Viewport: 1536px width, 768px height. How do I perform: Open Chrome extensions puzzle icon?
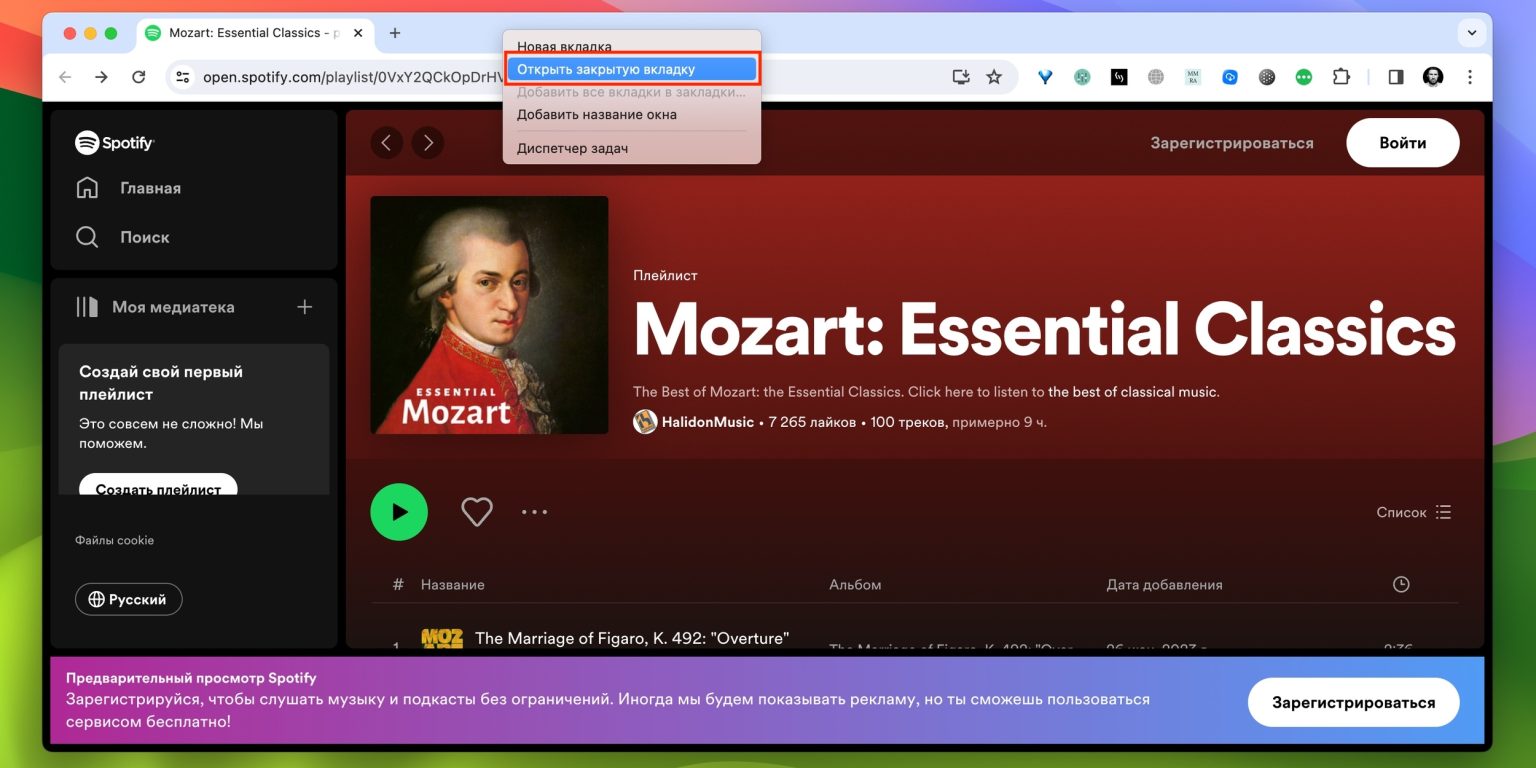click(x=1341, y=77)
